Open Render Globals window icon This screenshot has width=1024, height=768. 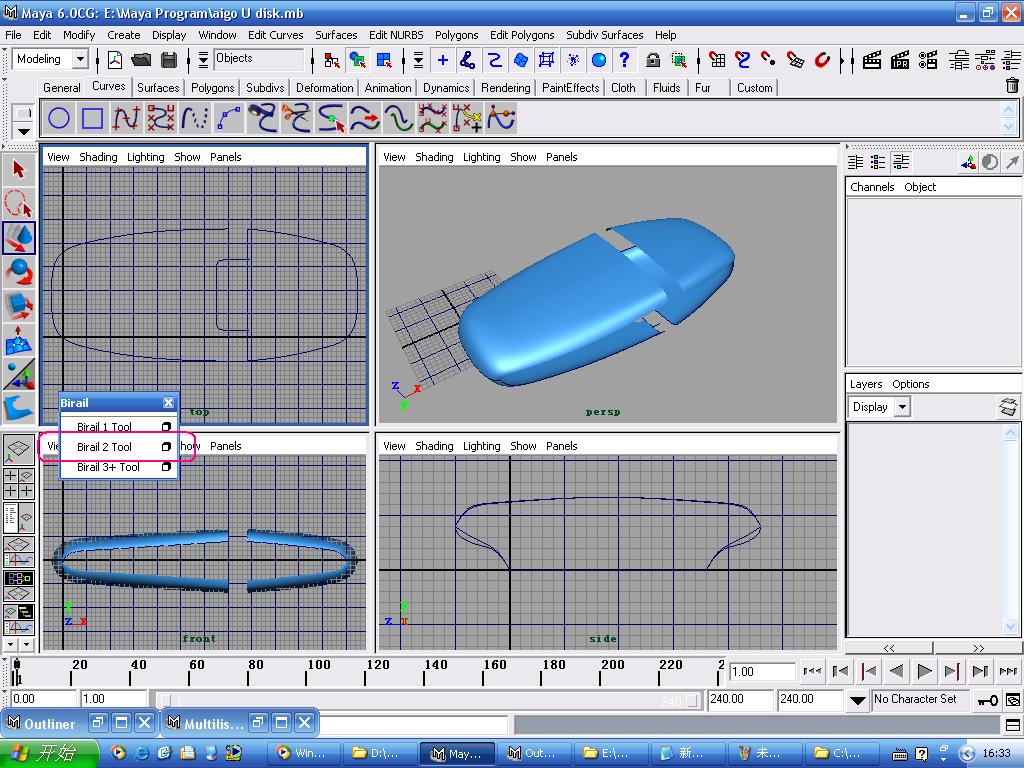928,60
